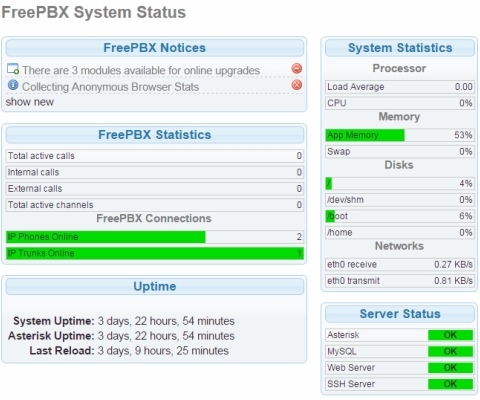Click the FreePBX Notices header

(x=155, y=48)
